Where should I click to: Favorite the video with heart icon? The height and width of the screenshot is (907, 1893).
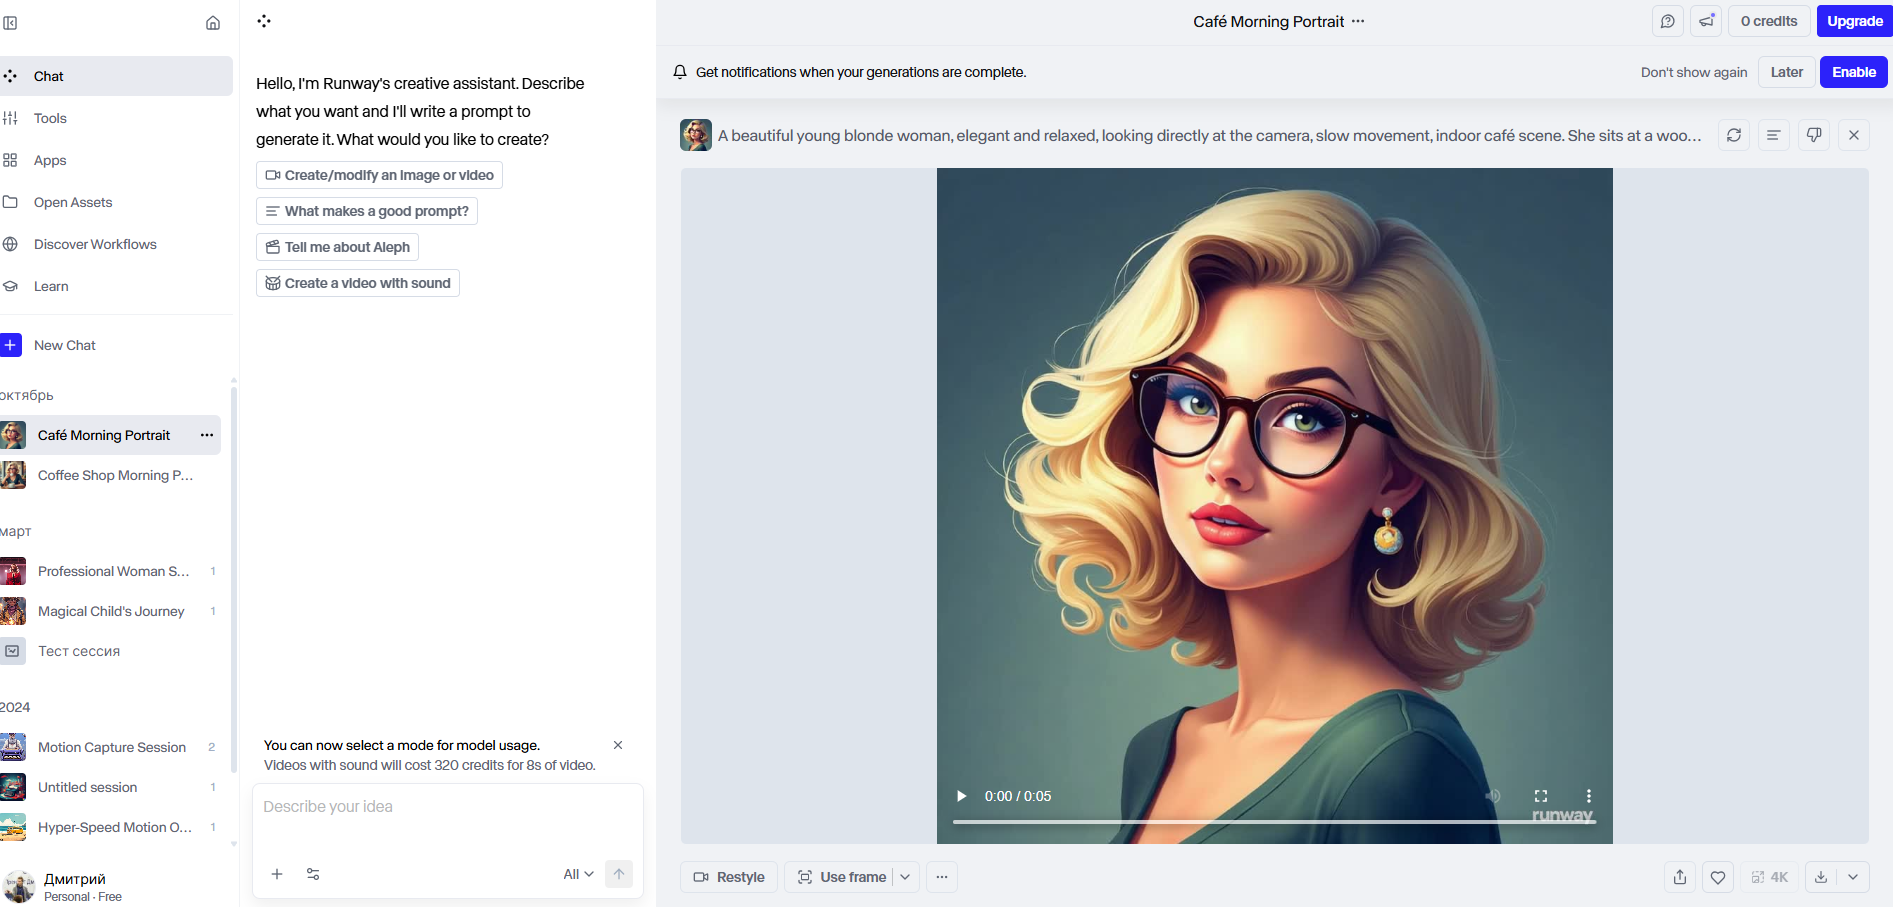pos(1718,877)
